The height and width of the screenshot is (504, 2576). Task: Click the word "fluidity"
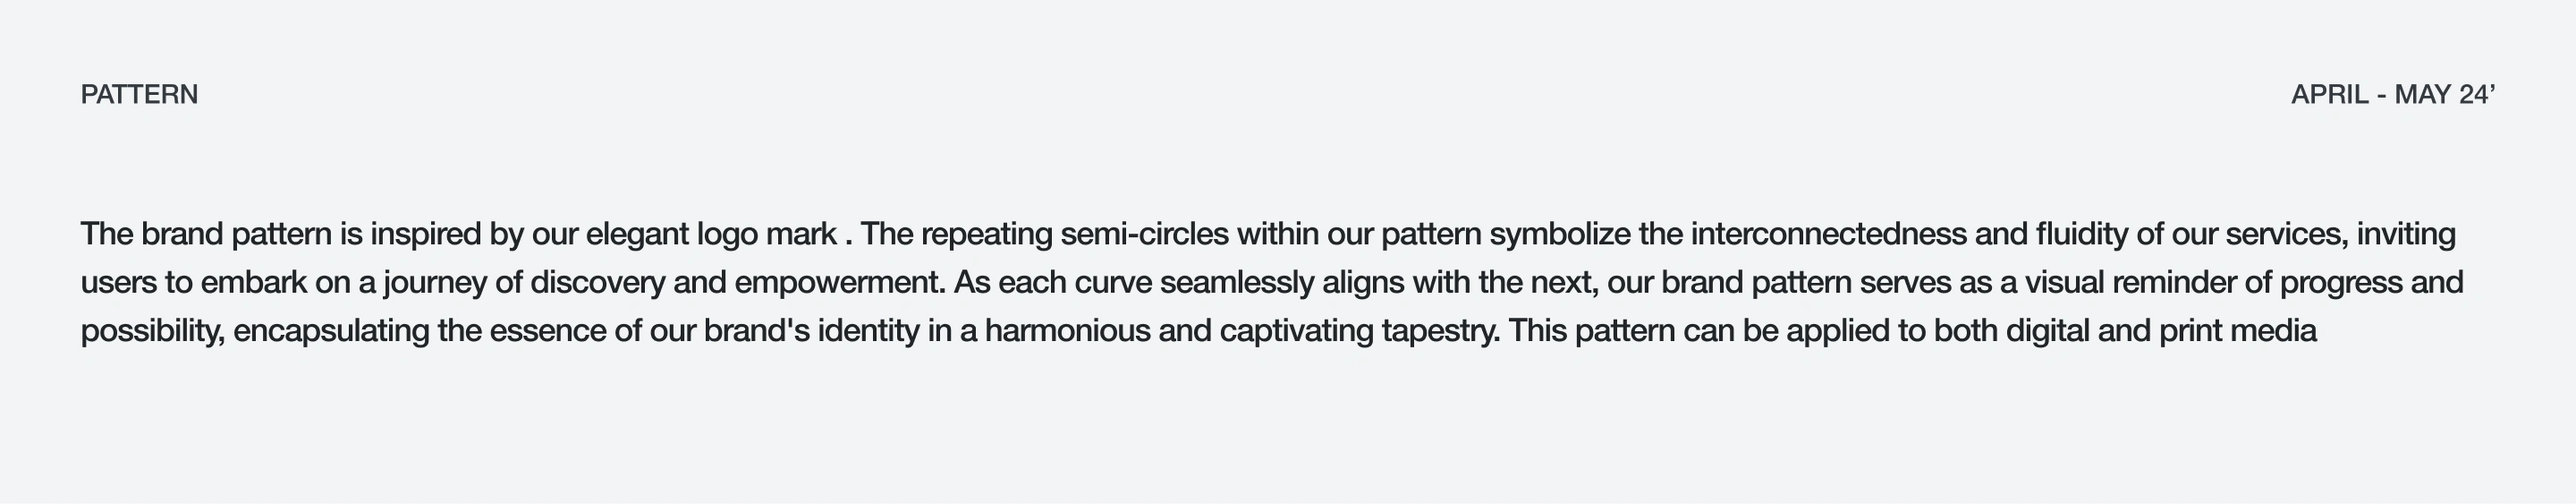[2081, 234]
